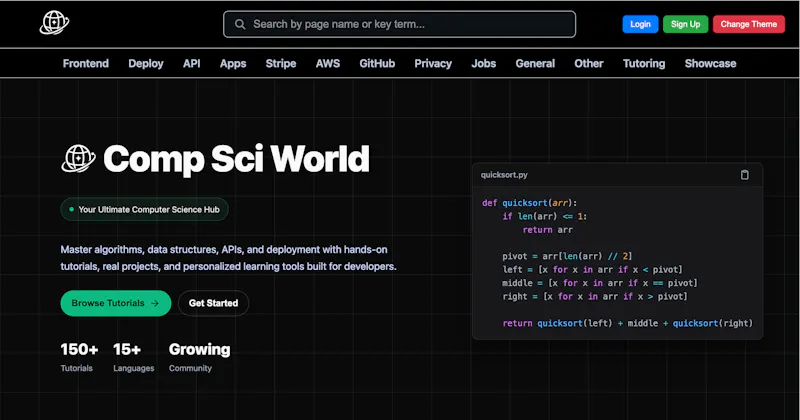Click the 15+ Languages stat

(134, 357)
